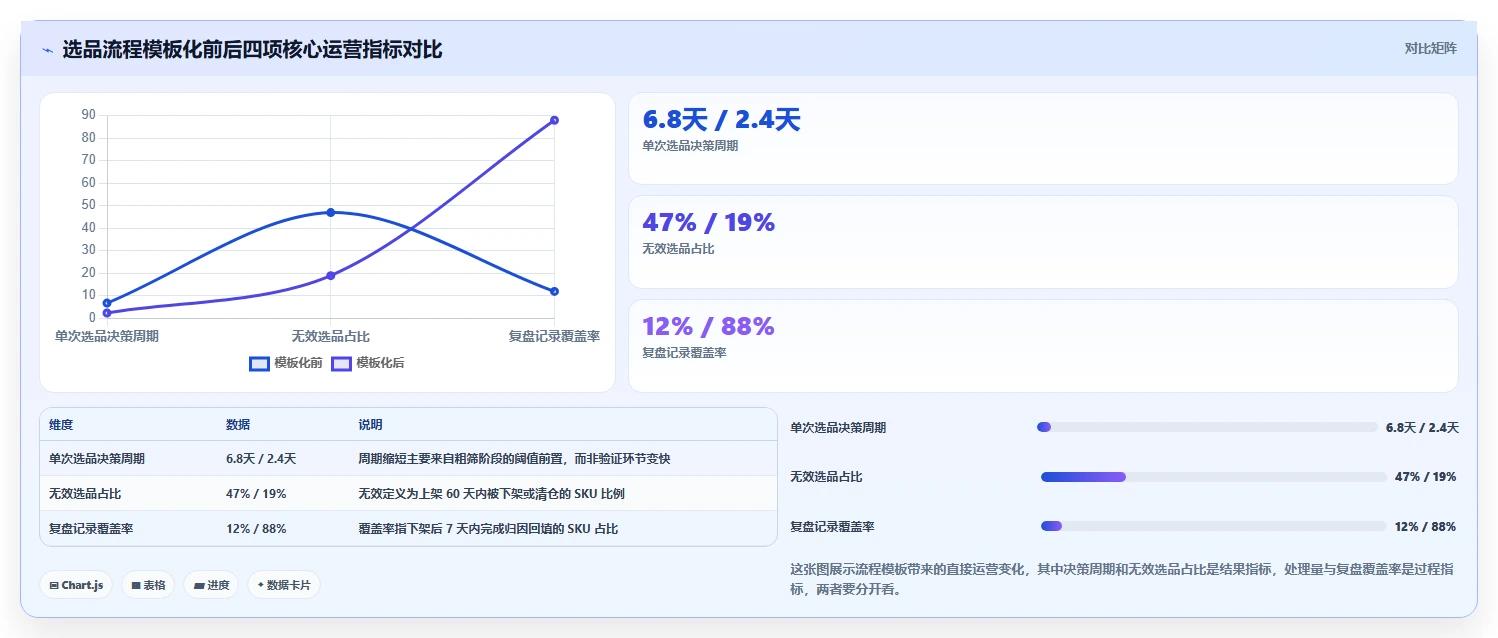Screen dimensions: 1498x638
Task: Select the 表格 tag chip
Action: [148, 585]
